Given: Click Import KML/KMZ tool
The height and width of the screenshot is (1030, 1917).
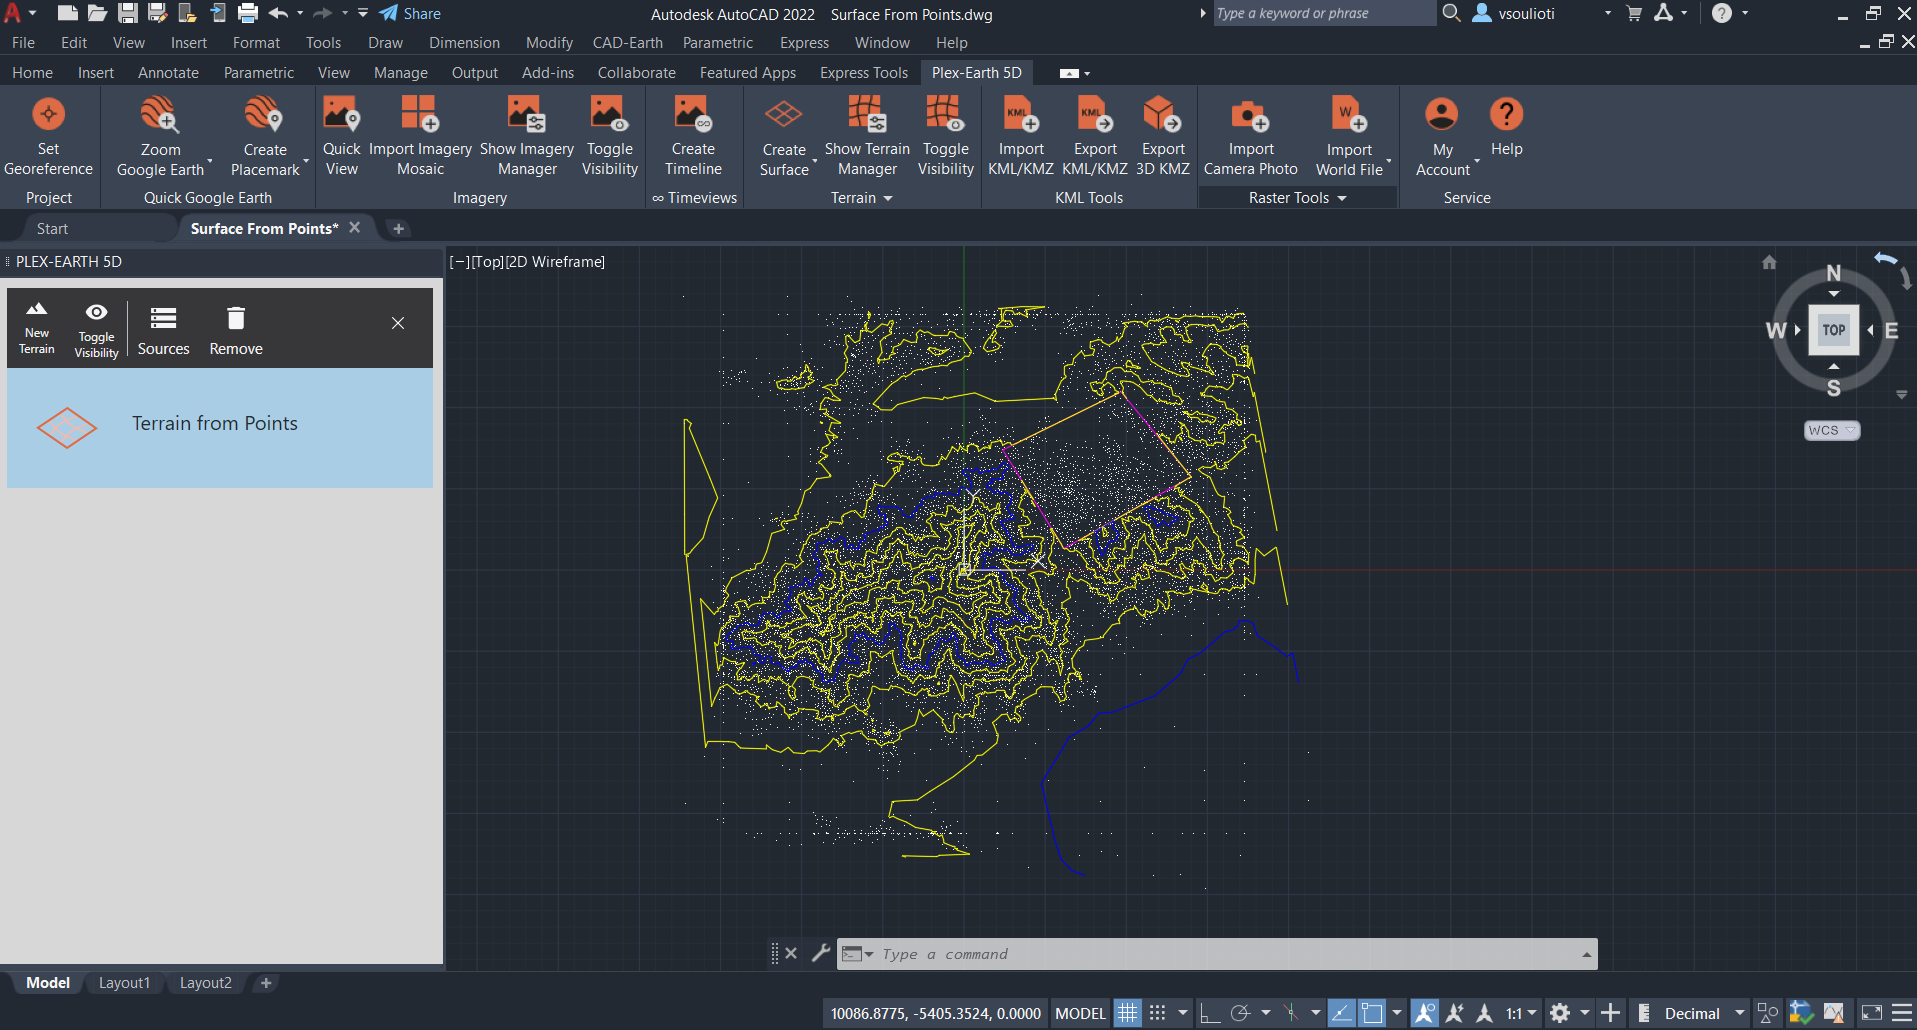Looking at the screenshot, I should coord(1020,137).
